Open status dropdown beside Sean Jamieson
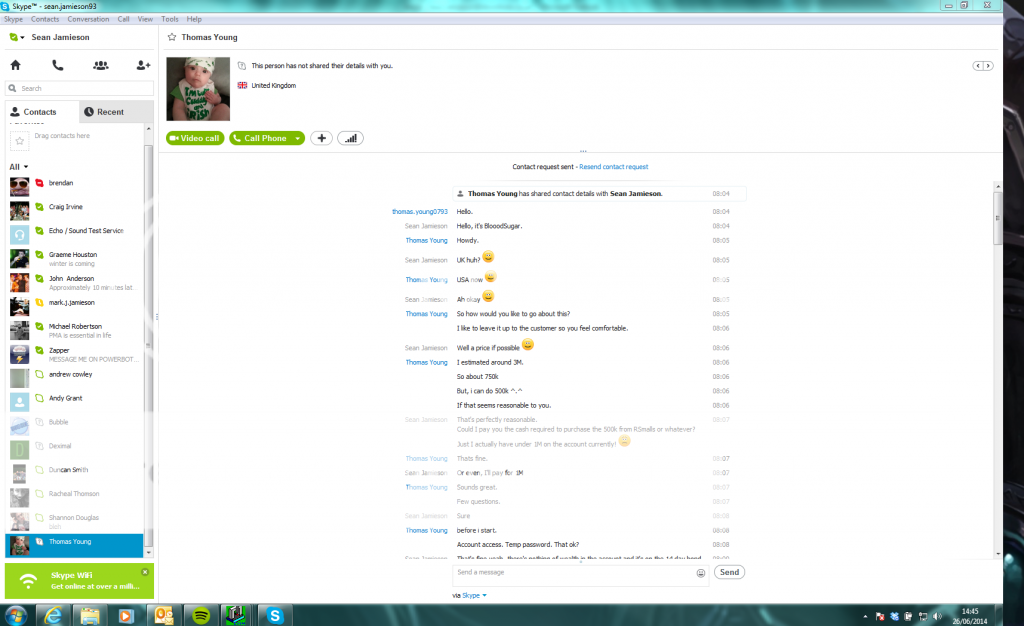 coord(17,38)
